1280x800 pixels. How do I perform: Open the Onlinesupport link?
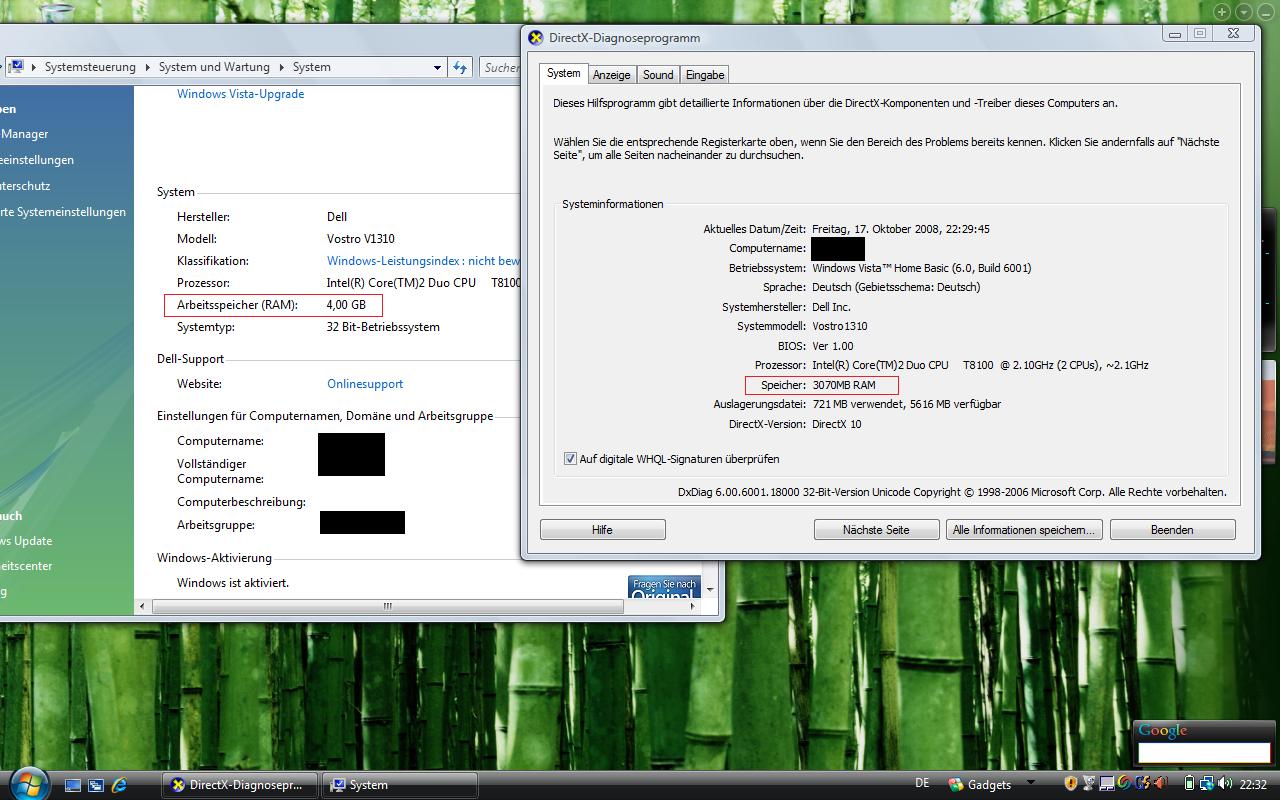pos(365,384)
